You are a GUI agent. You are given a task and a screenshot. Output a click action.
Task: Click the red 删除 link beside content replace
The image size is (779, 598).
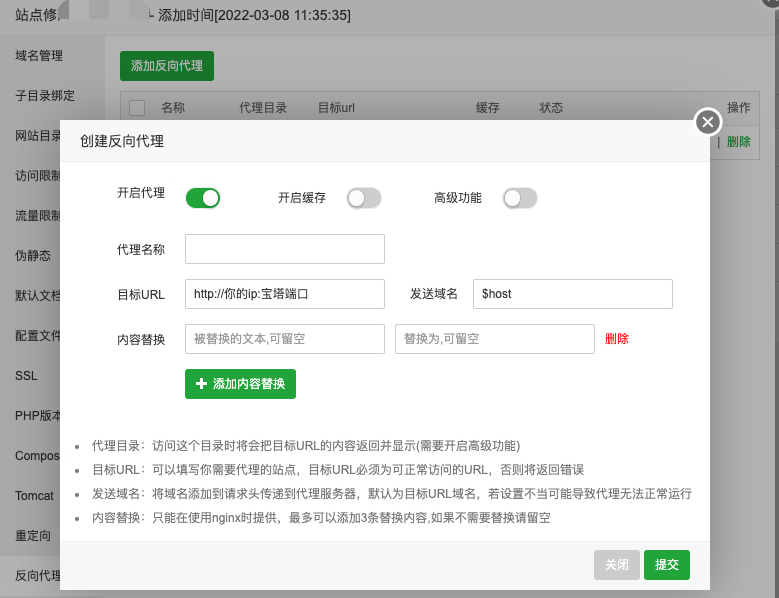(617, 339)
